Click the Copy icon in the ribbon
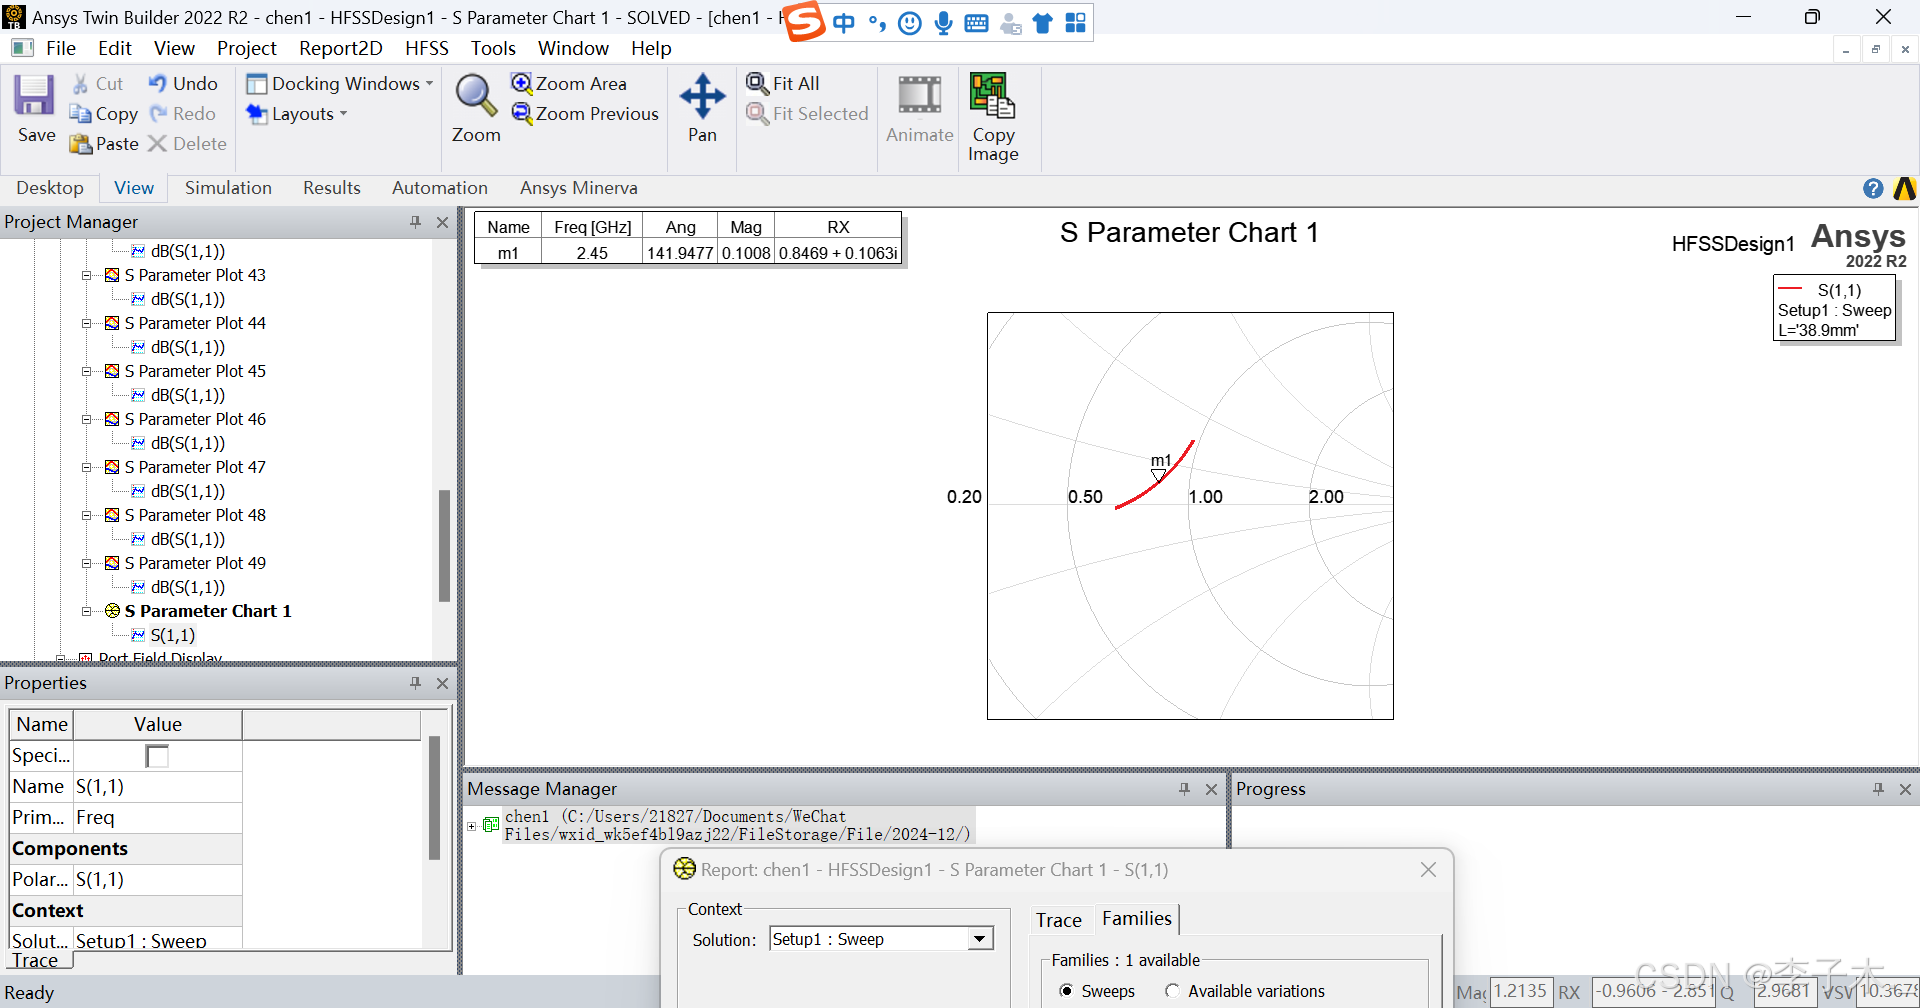Image resolution: width=1920 pixels, height=1008 pixels. pyautogui.click(x=80, y=114)
